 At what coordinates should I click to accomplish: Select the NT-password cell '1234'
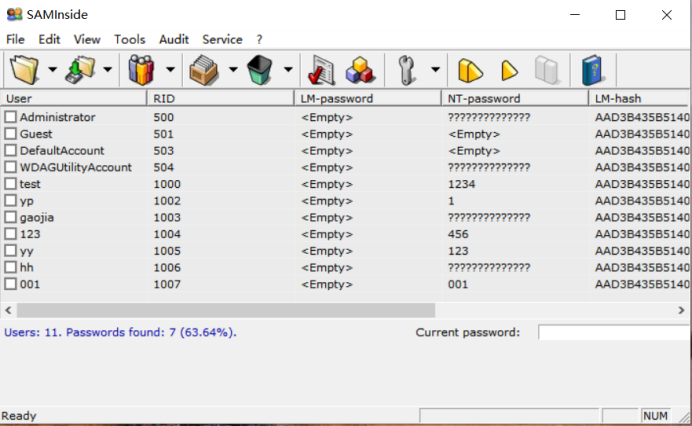[x=462, y=184]
